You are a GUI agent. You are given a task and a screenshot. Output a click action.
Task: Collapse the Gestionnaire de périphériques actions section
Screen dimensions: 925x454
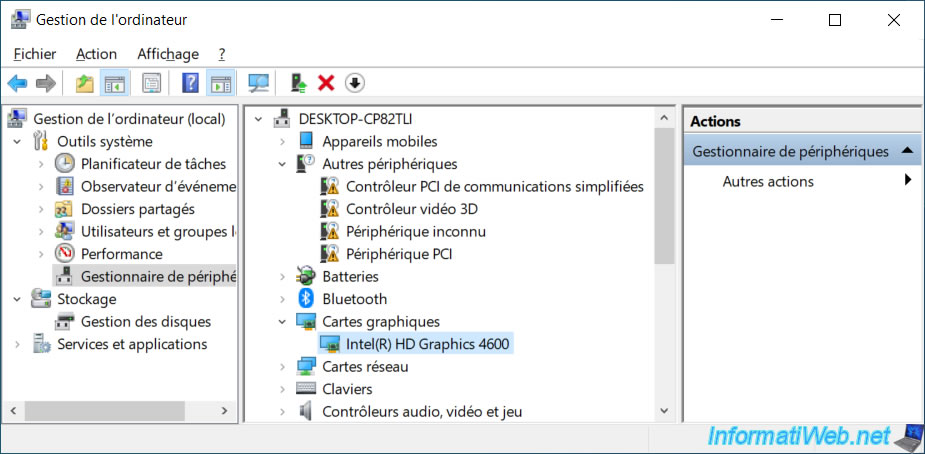[x=907, y=152]
